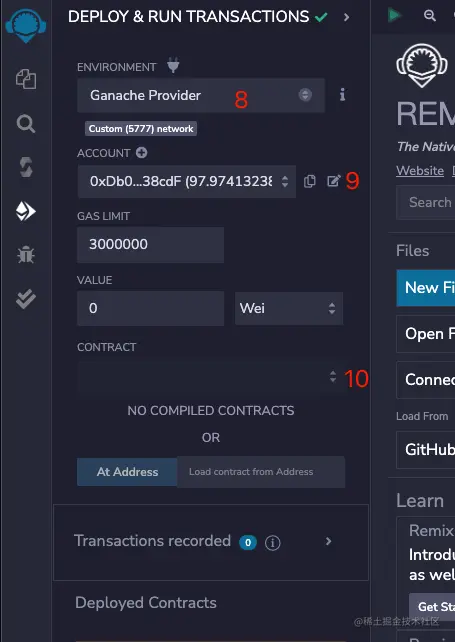Click the plus icon next to ACCOUNT
455x642 pixels.
click(x=142, y=153)
